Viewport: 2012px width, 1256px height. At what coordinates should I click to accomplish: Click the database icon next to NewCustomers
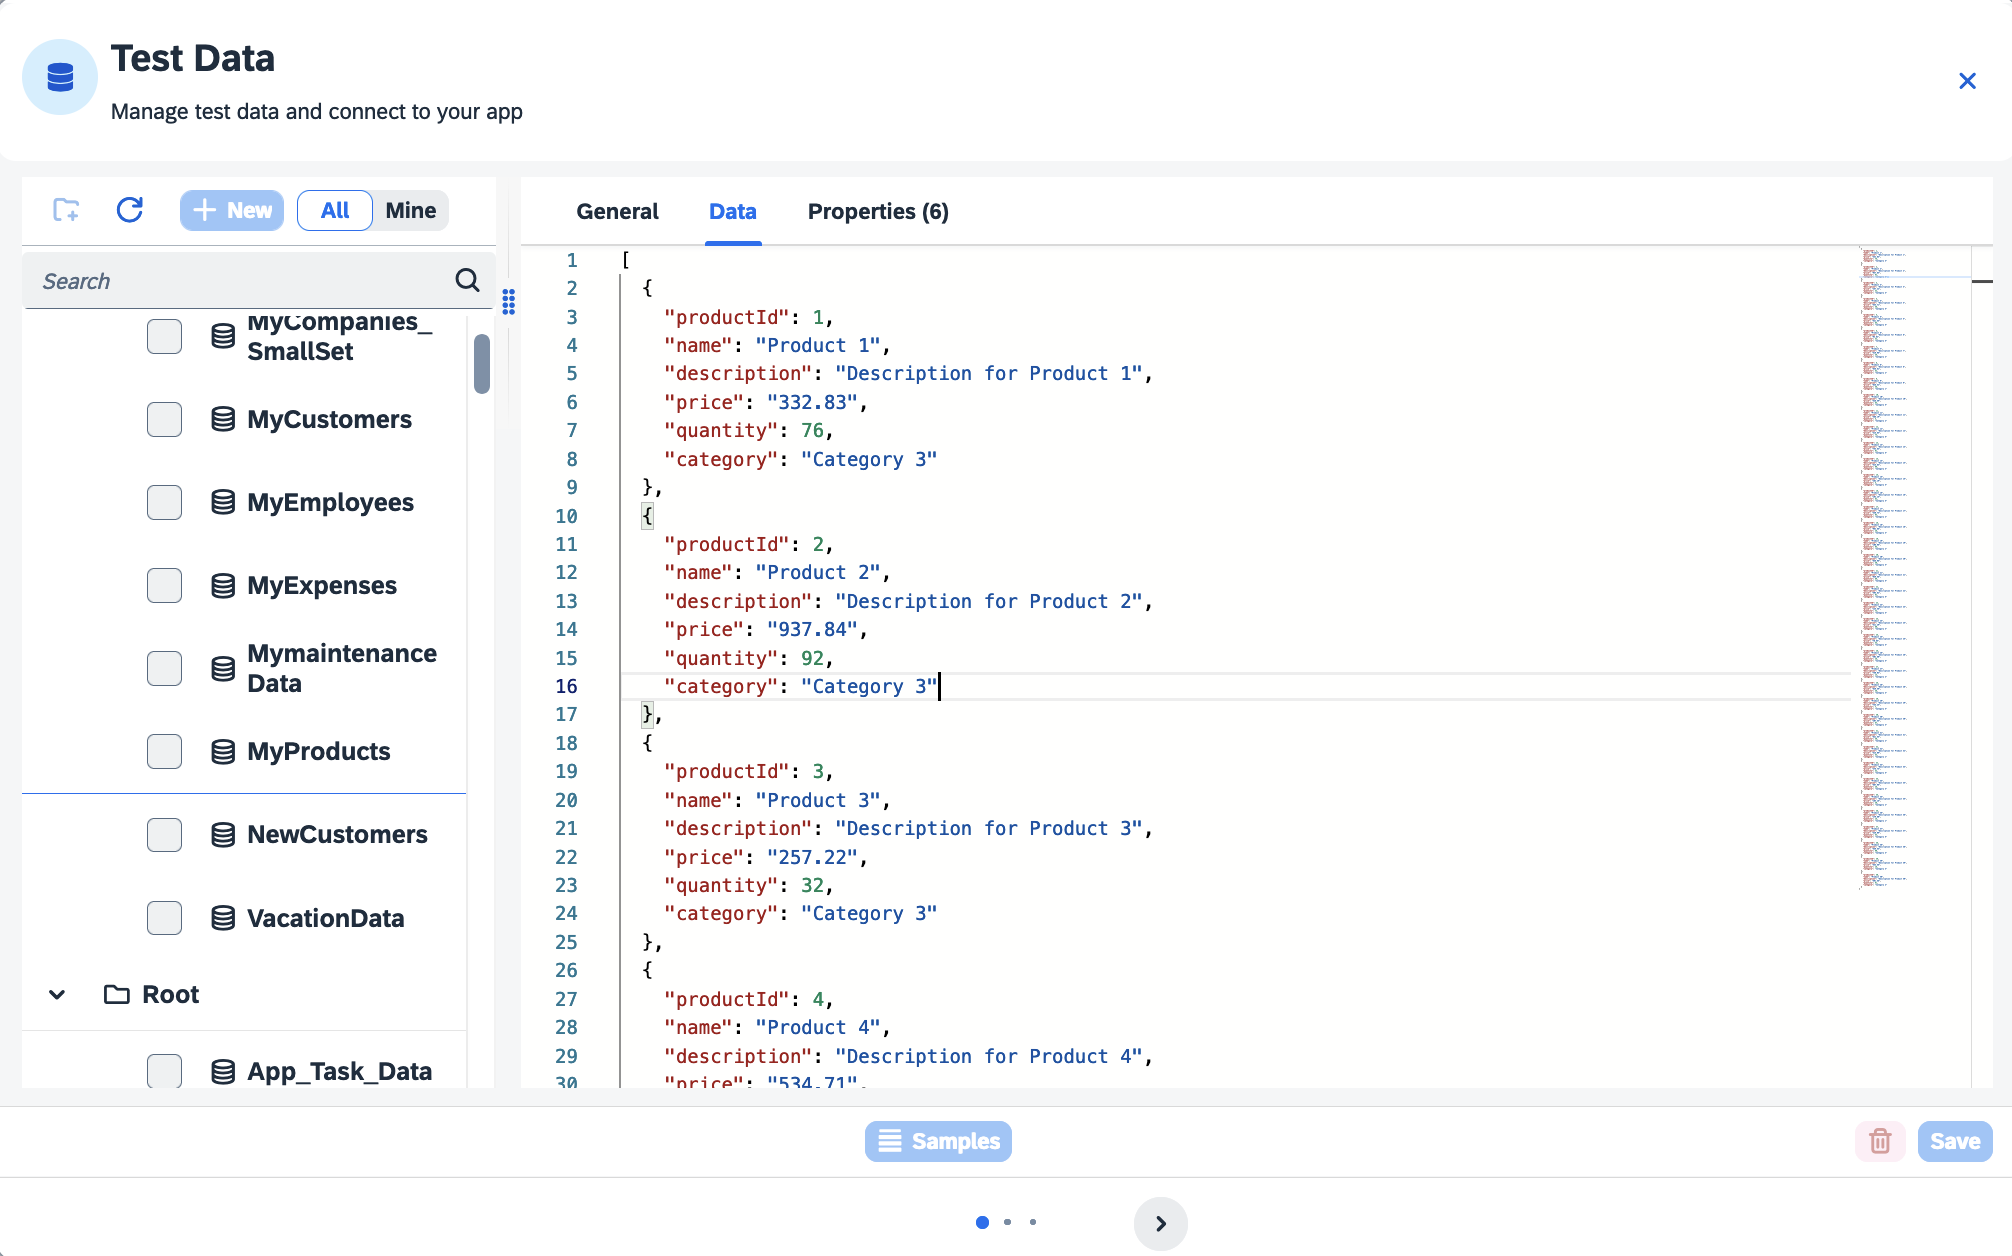coord(223,834)
